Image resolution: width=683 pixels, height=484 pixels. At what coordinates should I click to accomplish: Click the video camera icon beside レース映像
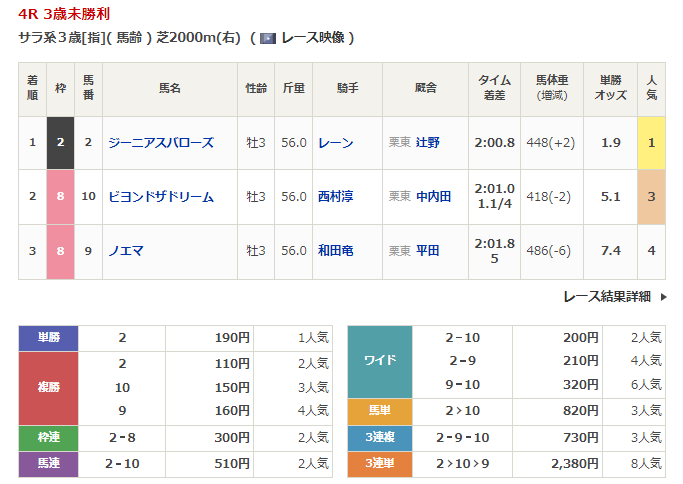[268, 38]
